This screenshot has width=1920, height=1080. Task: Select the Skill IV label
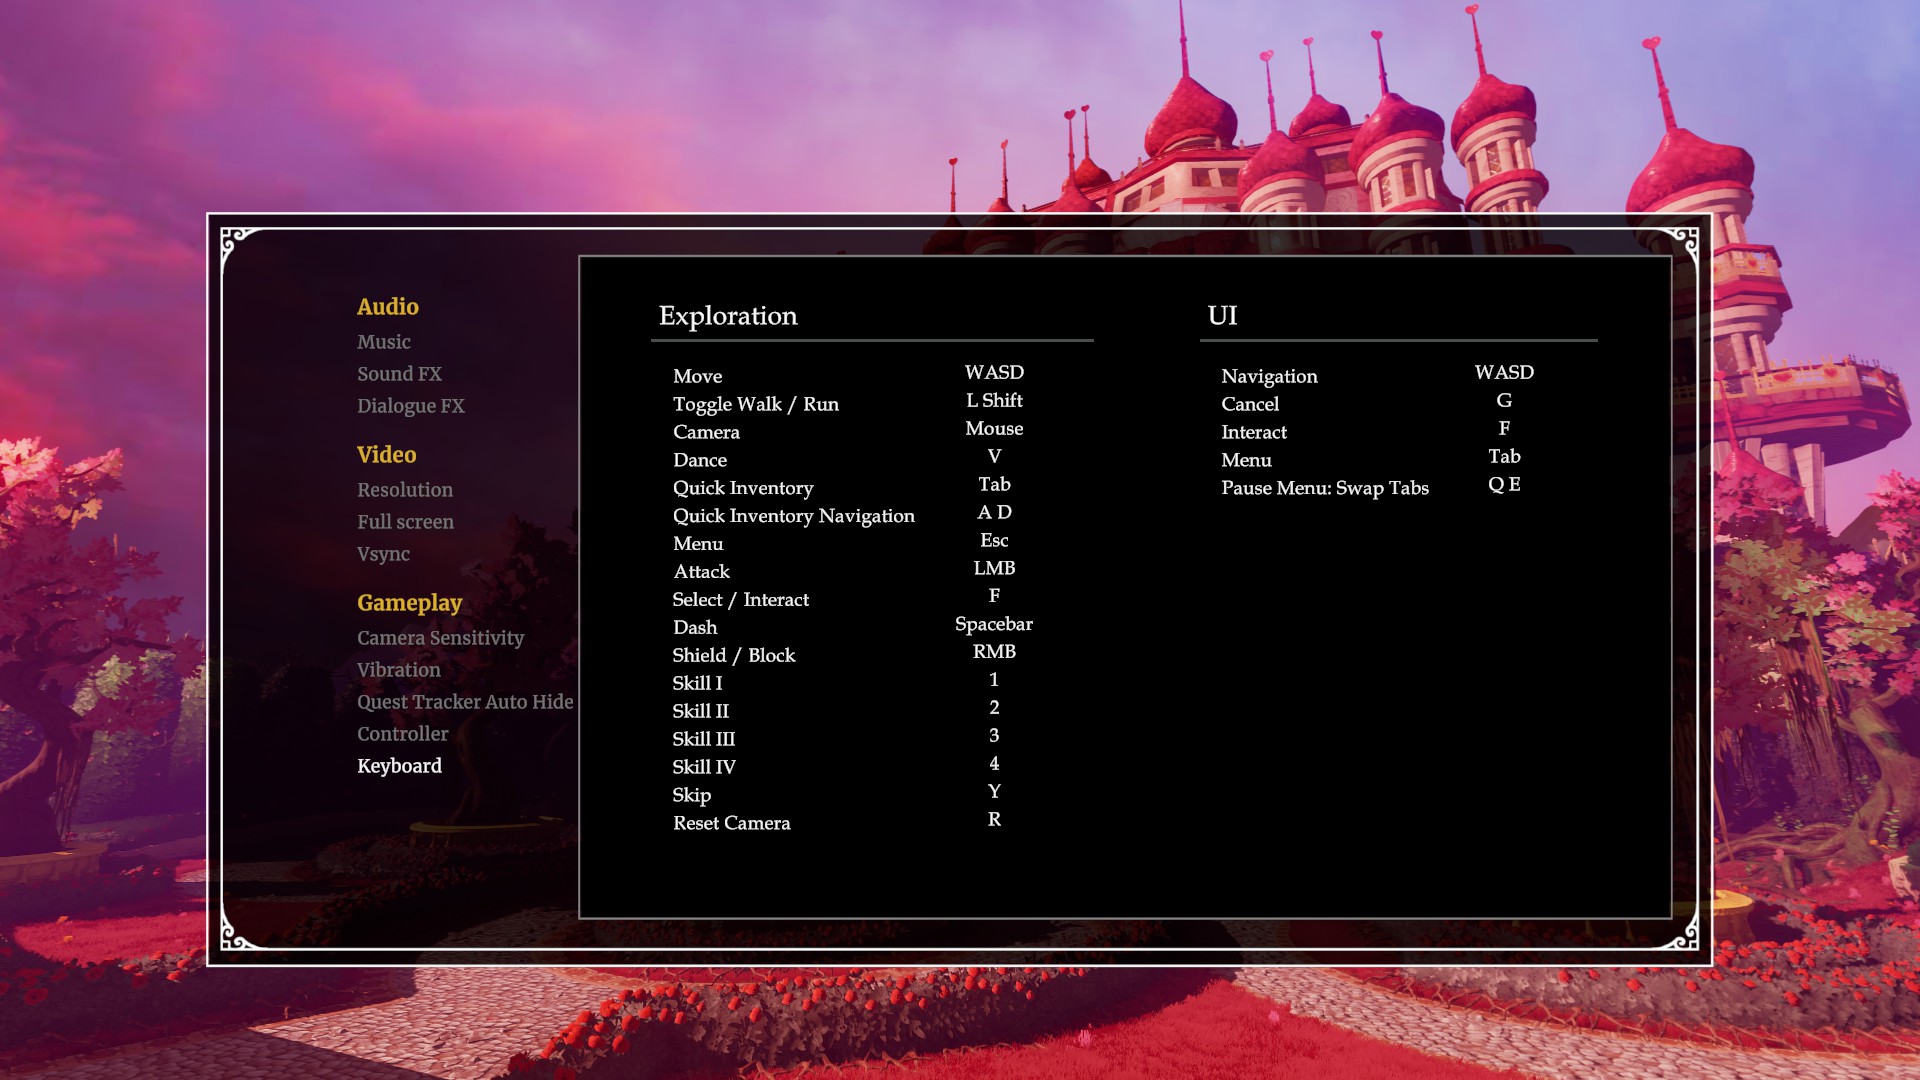pyautogui.click(x=703, y=768)
